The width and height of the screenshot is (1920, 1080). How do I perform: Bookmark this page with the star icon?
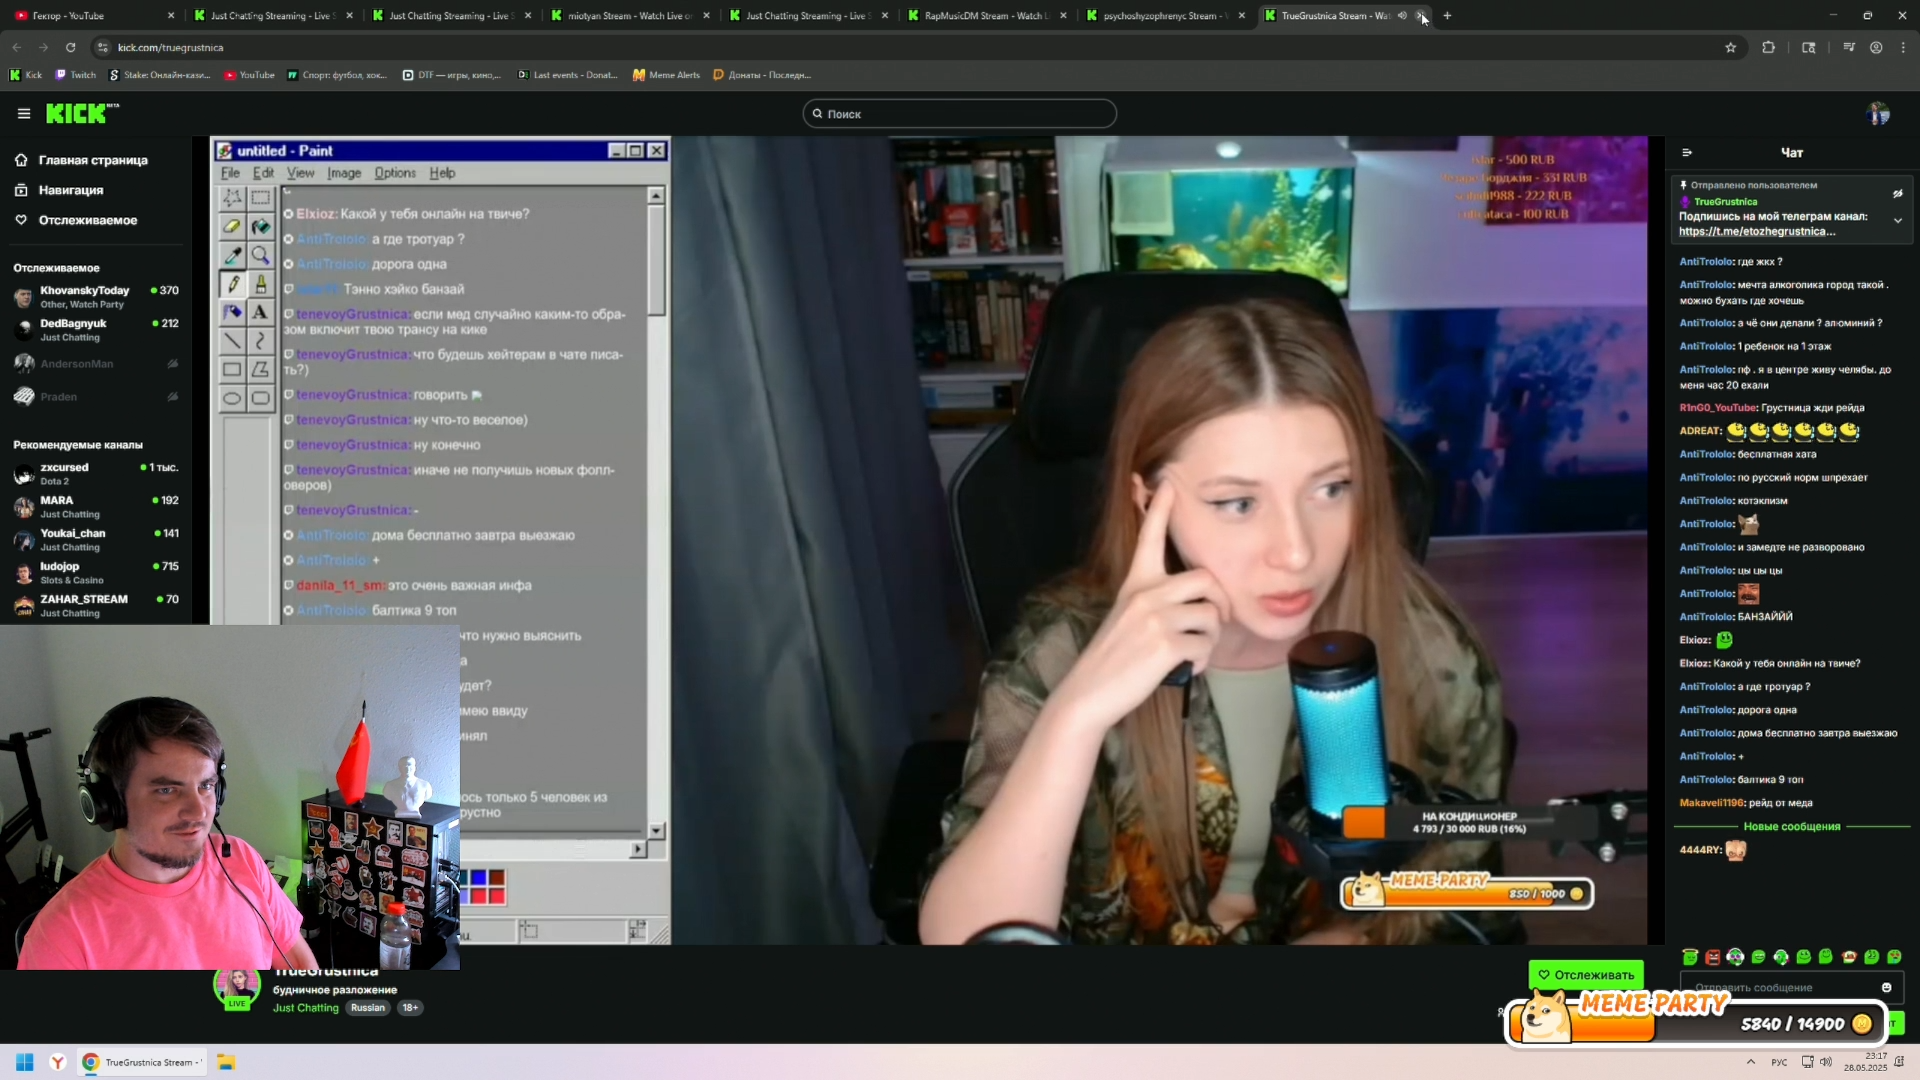(1731, 47)
